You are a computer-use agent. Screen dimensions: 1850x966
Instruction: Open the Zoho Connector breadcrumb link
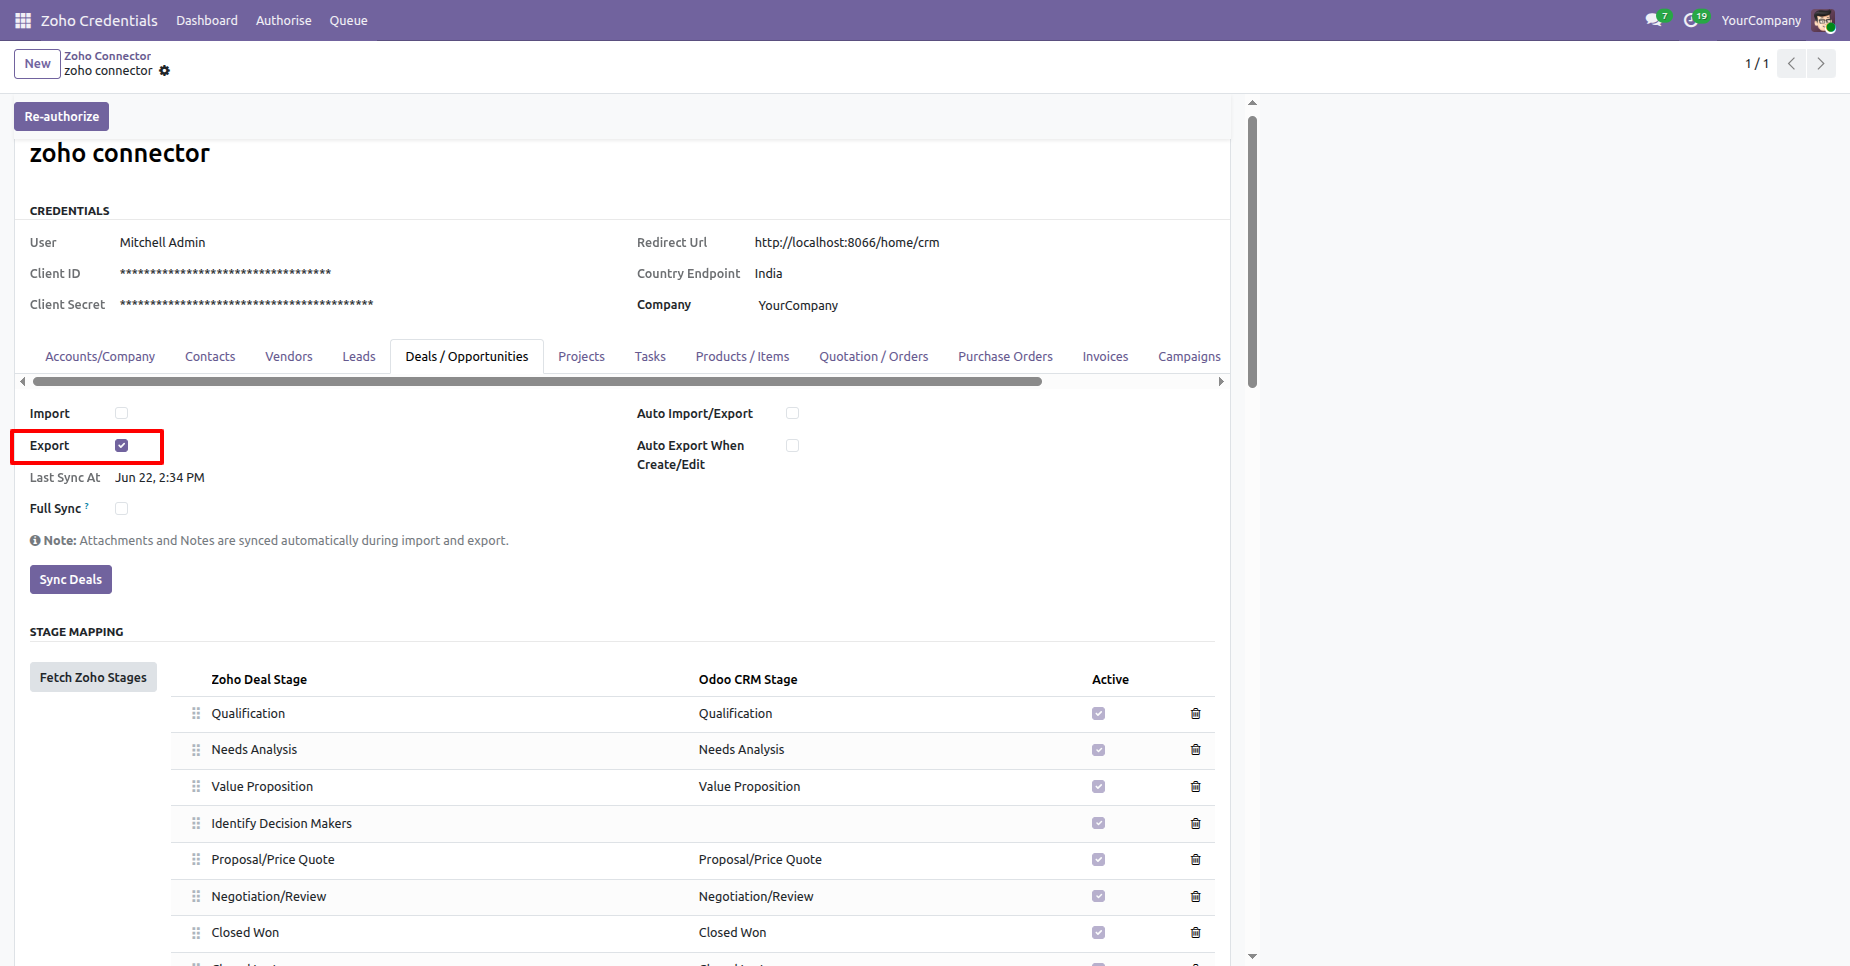[108, 56]
